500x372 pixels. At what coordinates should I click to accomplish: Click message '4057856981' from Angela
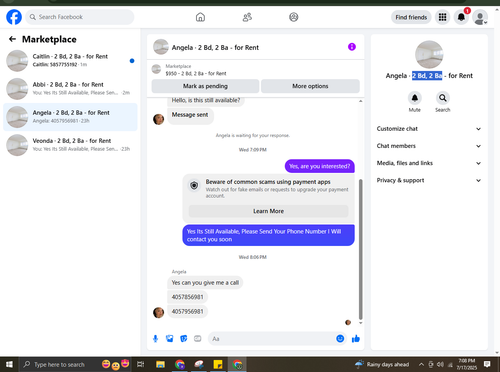click(x=187, y=297)
